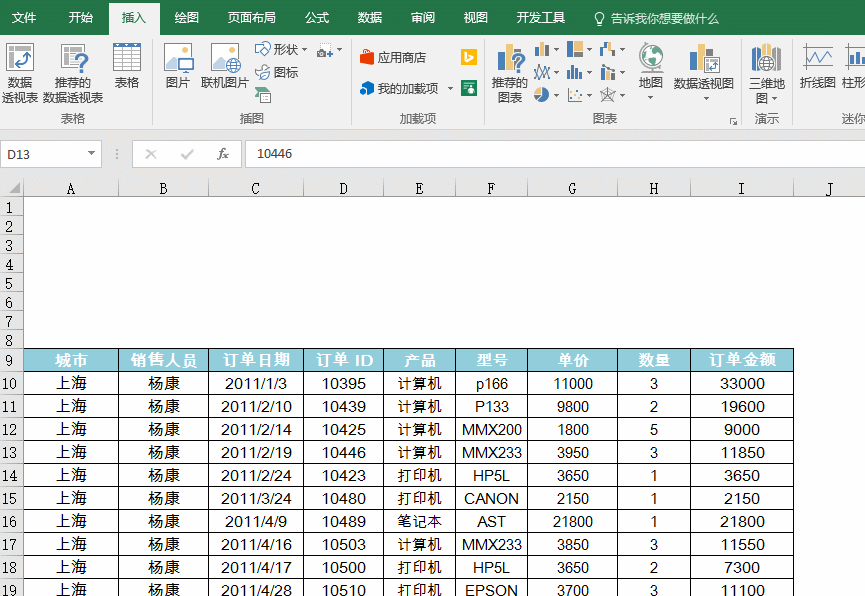Insert a line or area chart
The height and width of the screenshot is (596, 865).
pos(542,72)
